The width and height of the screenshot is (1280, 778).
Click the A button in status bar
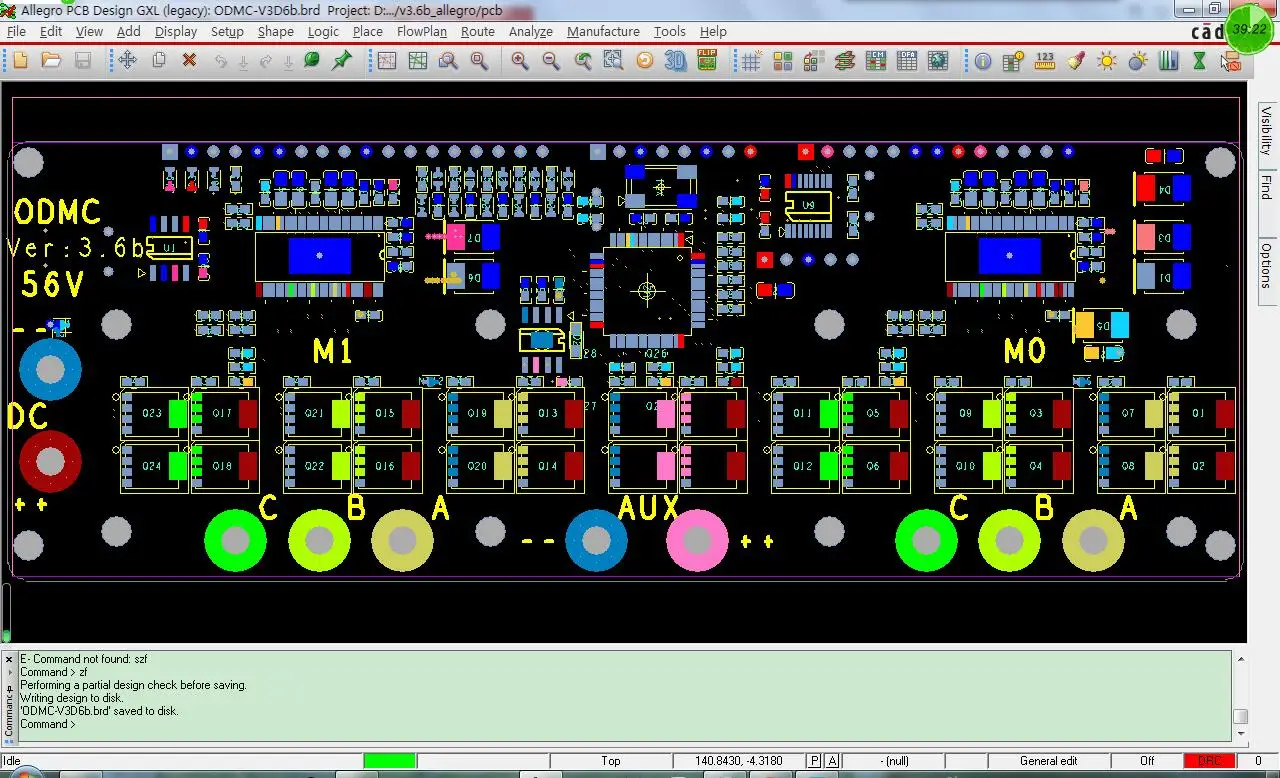[x=832, y=761]
